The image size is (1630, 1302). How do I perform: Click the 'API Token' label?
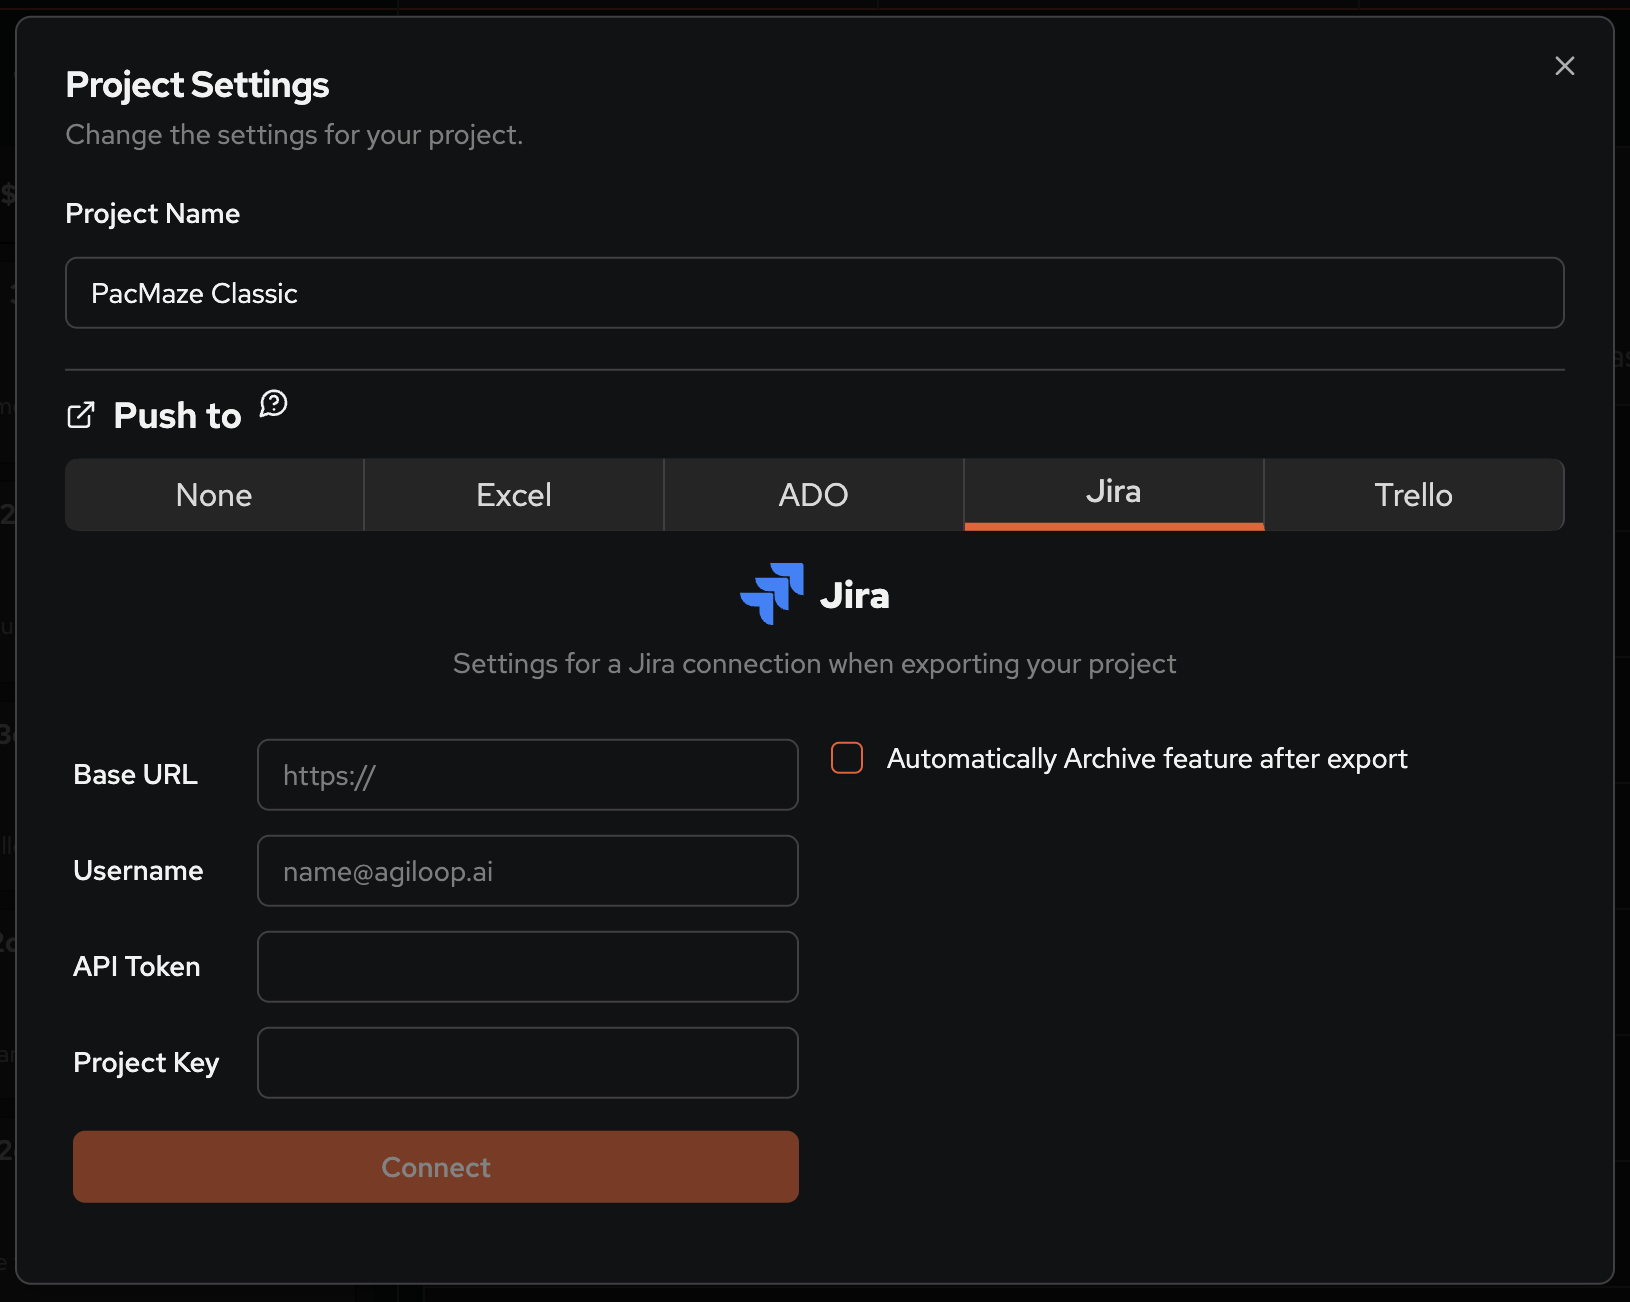[x=137, y=967]
